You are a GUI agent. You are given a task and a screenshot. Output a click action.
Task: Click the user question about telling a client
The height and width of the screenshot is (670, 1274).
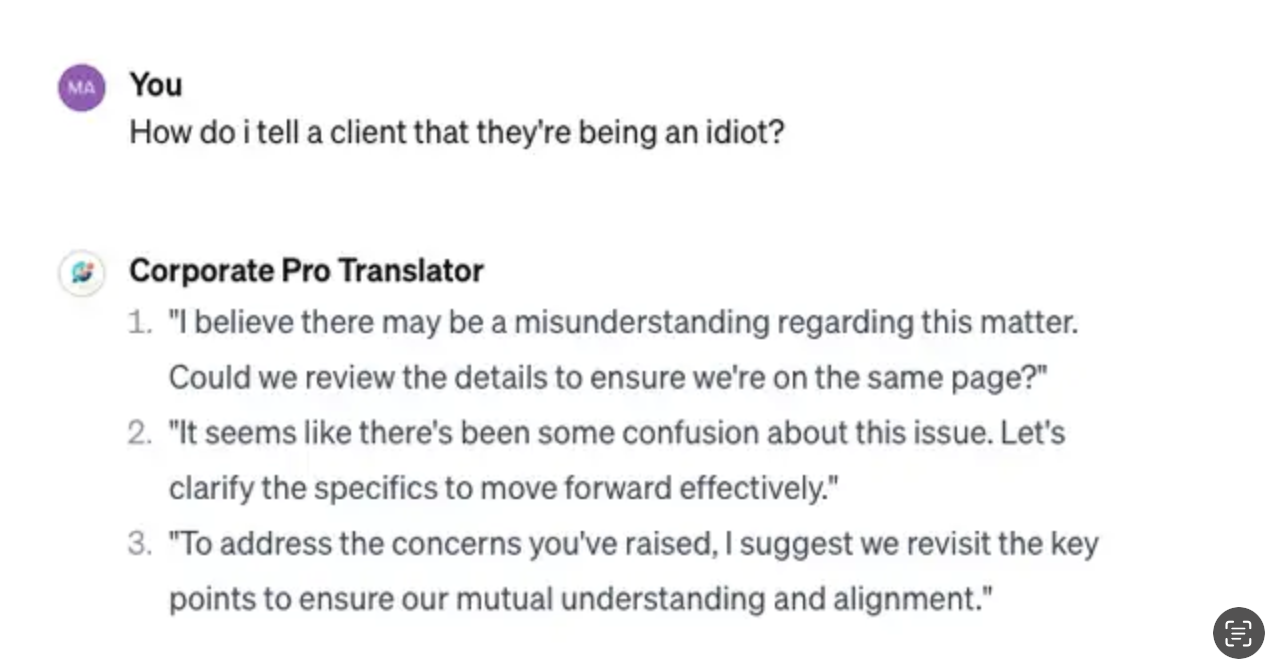456,133
